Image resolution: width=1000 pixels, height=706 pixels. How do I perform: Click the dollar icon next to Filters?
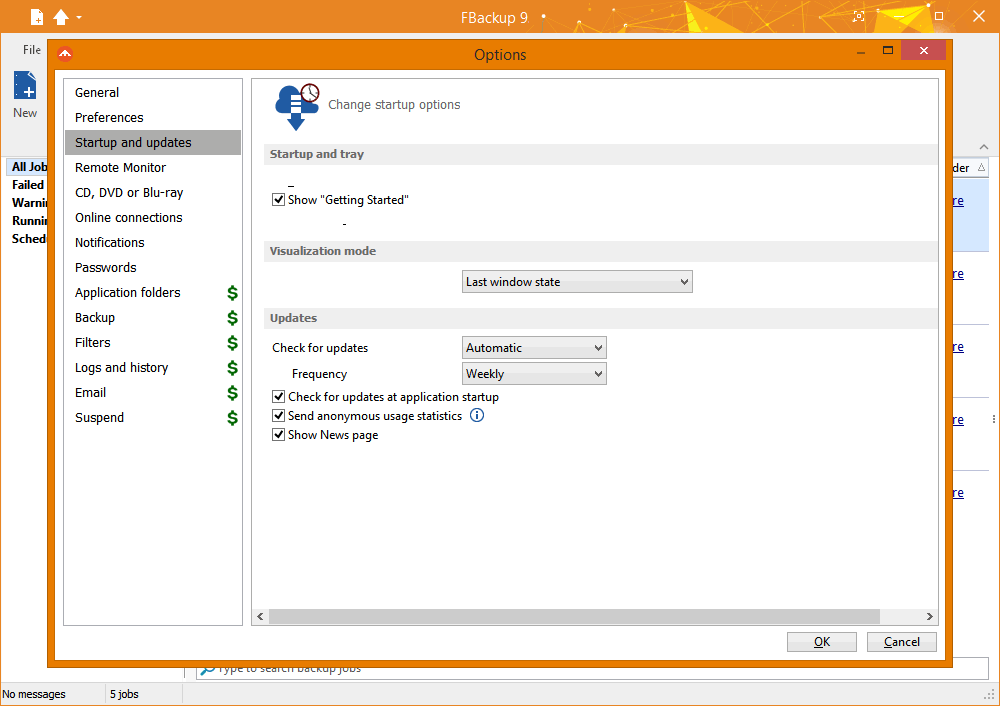[233, 342]
